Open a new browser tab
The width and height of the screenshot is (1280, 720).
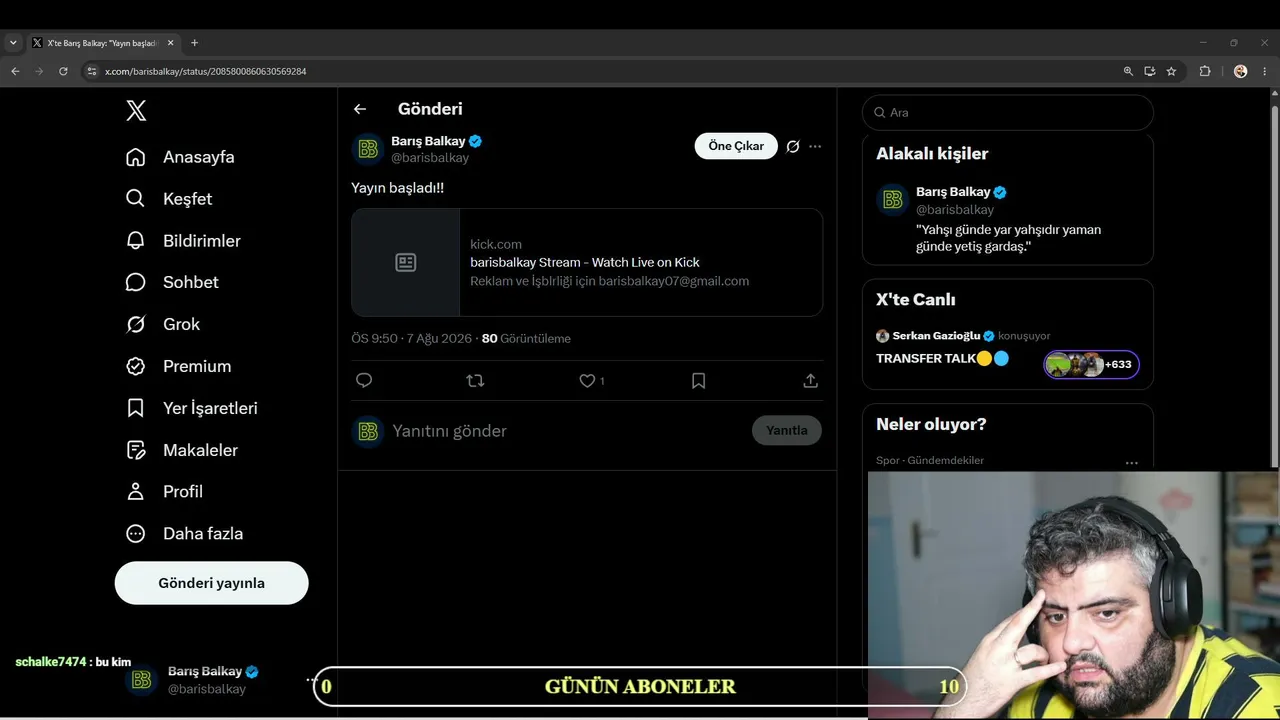coord(194,43)
